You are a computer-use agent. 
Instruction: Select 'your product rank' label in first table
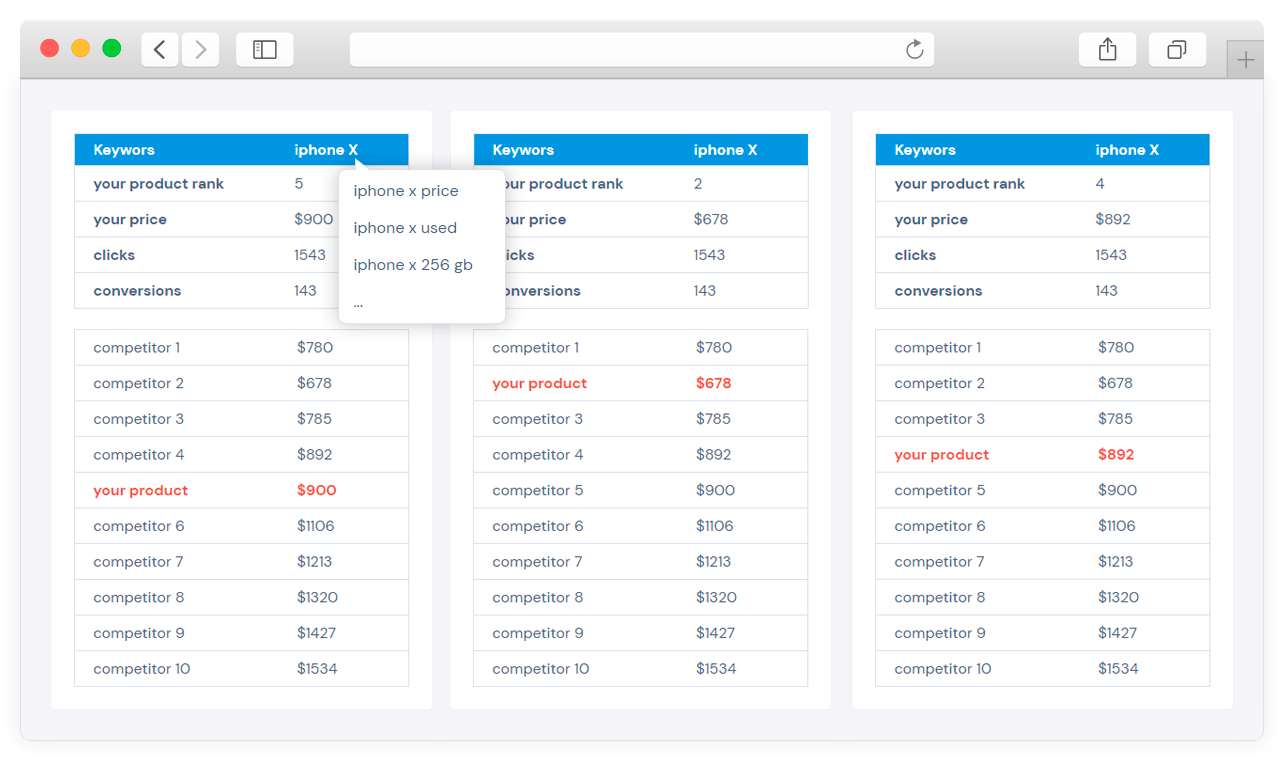pos(159,184)
